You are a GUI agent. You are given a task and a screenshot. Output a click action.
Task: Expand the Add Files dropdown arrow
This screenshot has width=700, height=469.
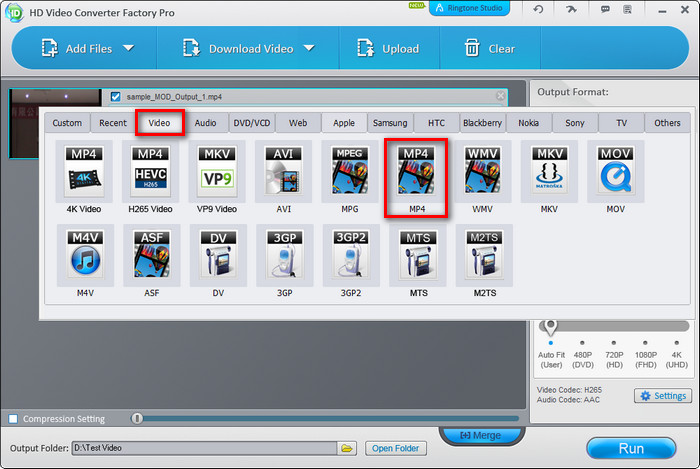tap(128, 48)
